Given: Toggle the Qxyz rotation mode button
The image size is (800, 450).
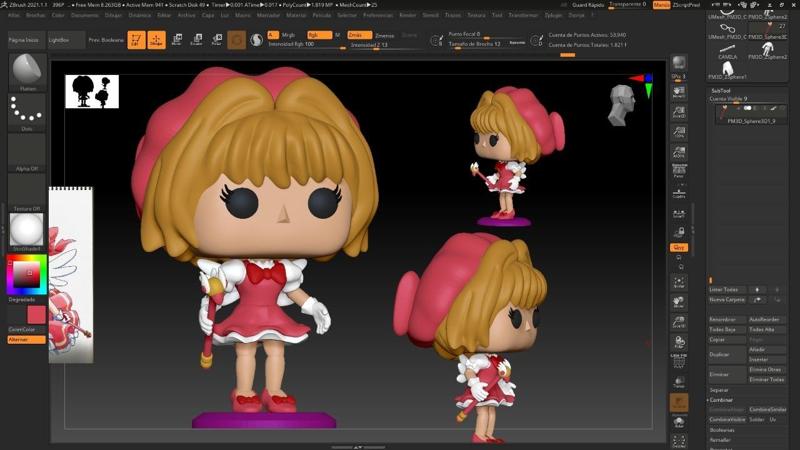Looking at the screenshot, I should click(679, 247).
